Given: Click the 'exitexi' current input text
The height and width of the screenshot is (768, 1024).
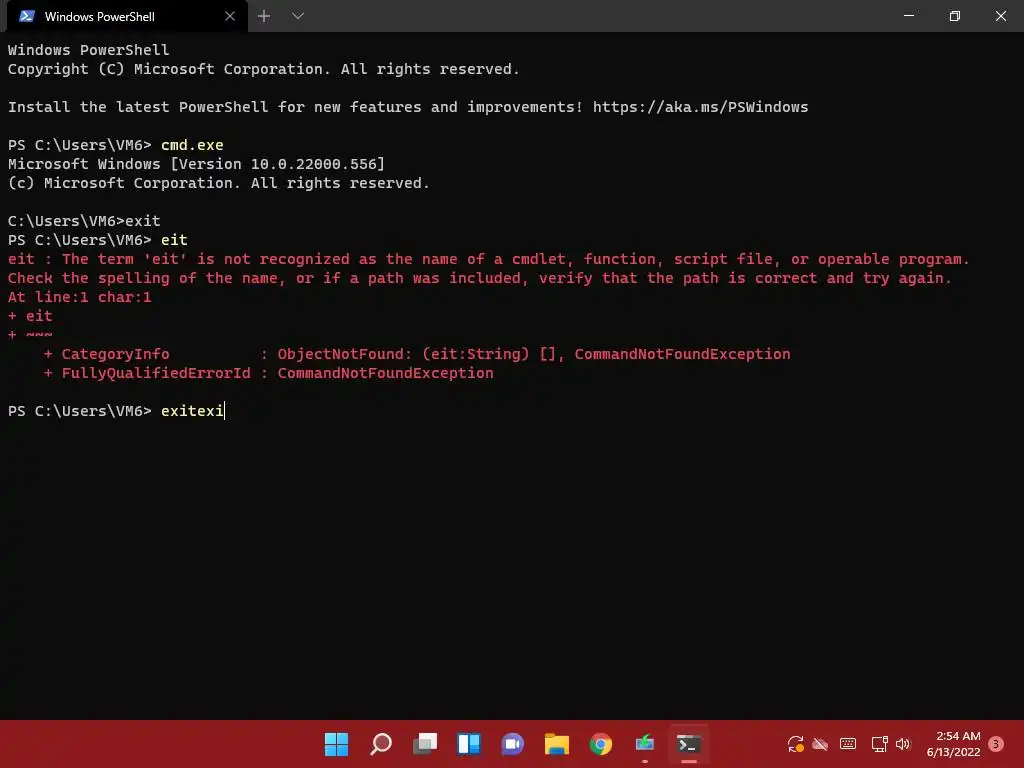Looking at the screenshot, I should pos(192,411).
